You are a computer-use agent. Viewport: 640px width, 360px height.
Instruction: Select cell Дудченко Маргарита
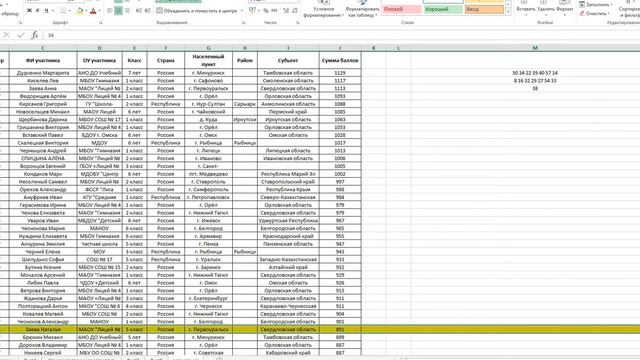pyautogui.click(x=43, y=73)
